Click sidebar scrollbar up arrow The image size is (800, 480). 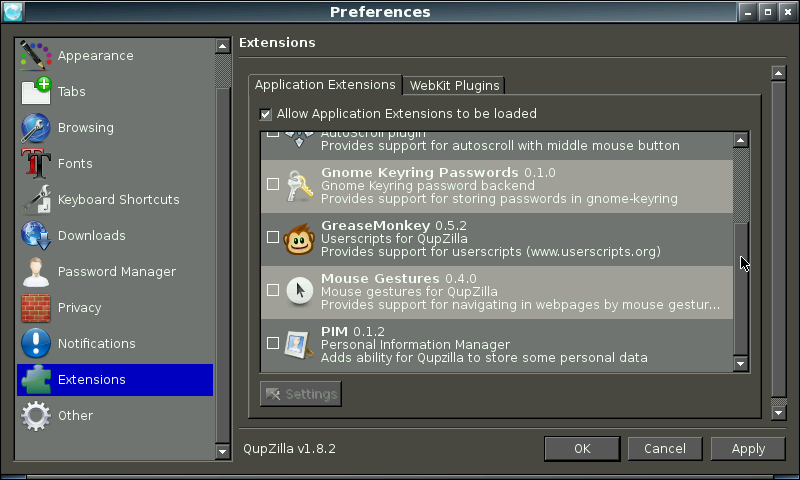222,46
